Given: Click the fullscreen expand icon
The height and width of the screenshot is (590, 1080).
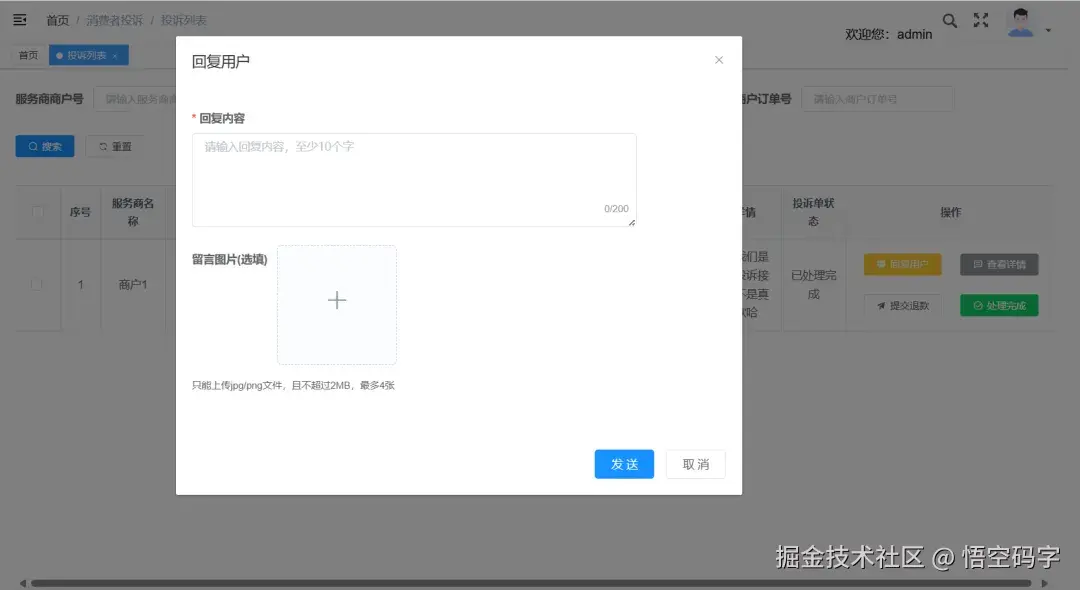Looking at the screenshot, I should click(x=981, y=20).
